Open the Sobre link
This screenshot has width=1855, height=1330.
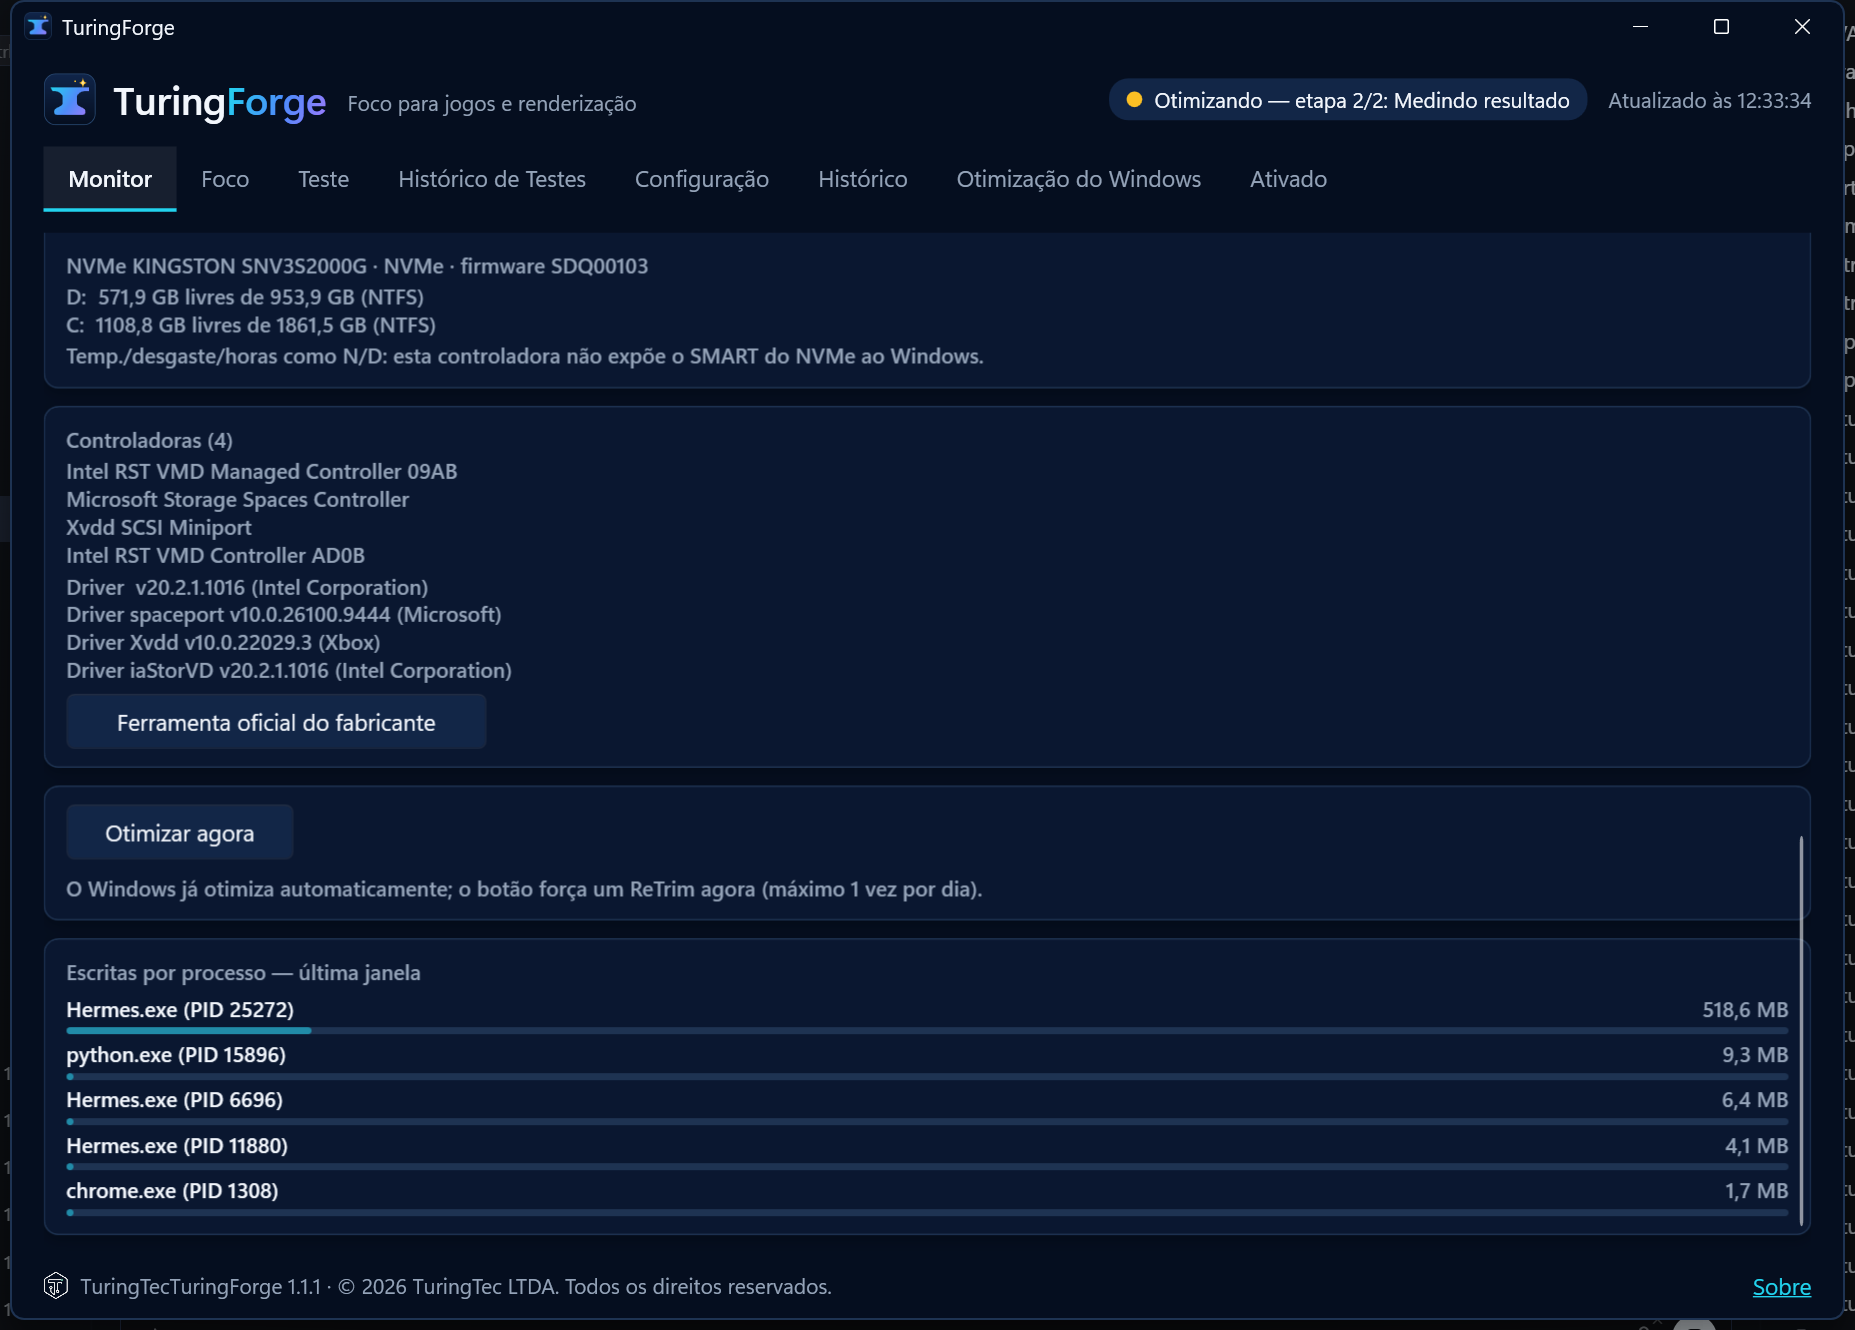(1782, 1287)
